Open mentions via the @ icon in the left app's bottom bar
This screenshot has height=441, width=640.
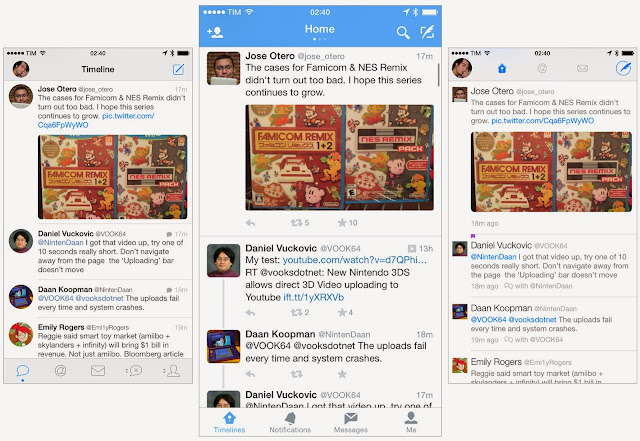coord(60,370)
